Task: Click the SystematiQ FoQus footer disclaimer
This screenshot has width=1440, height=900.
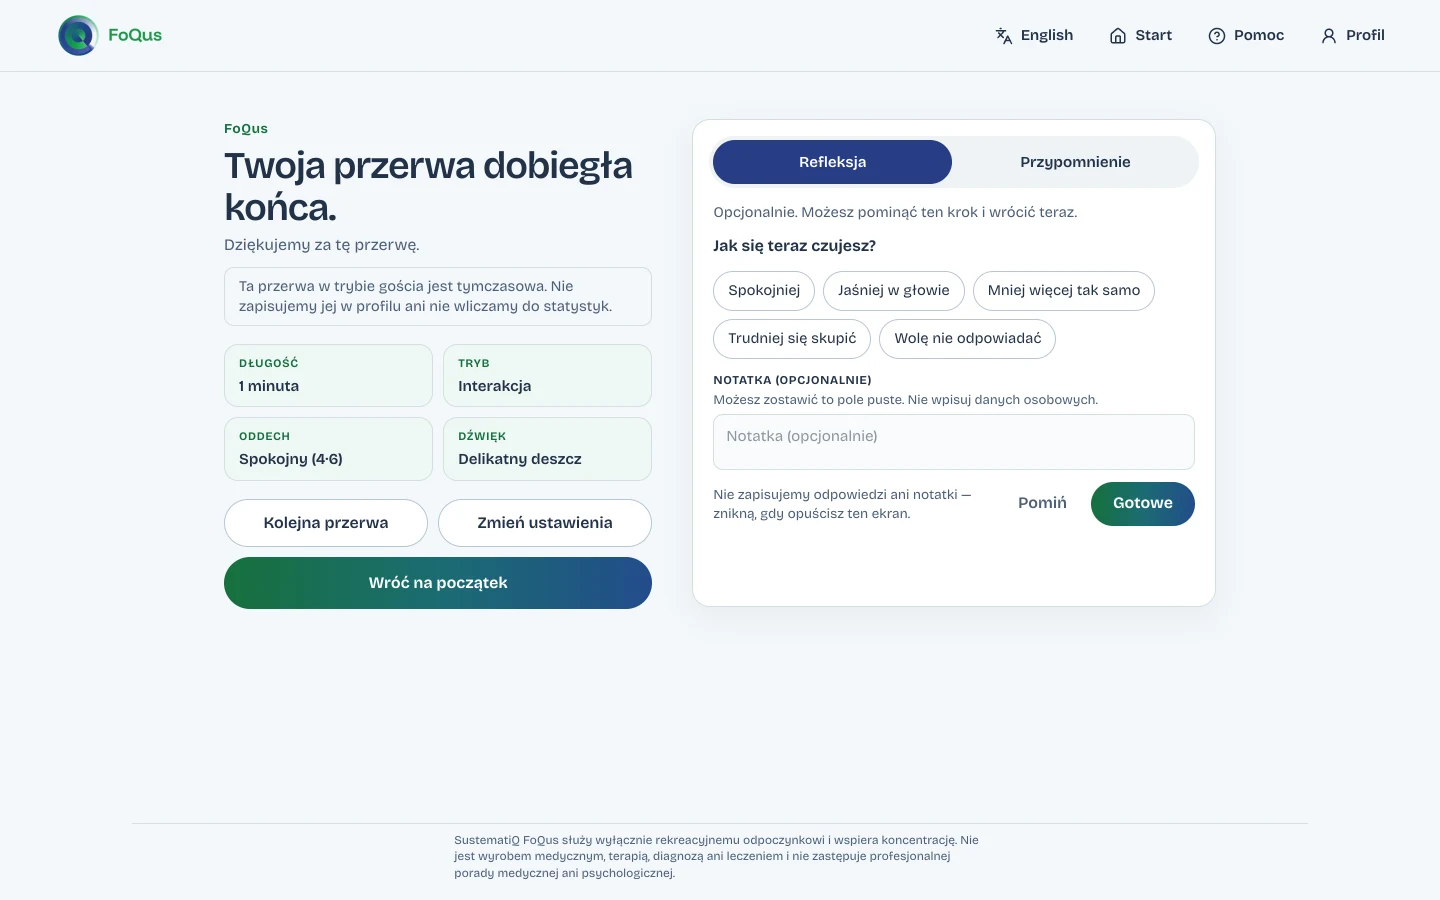Action: (x=716, y=857)
